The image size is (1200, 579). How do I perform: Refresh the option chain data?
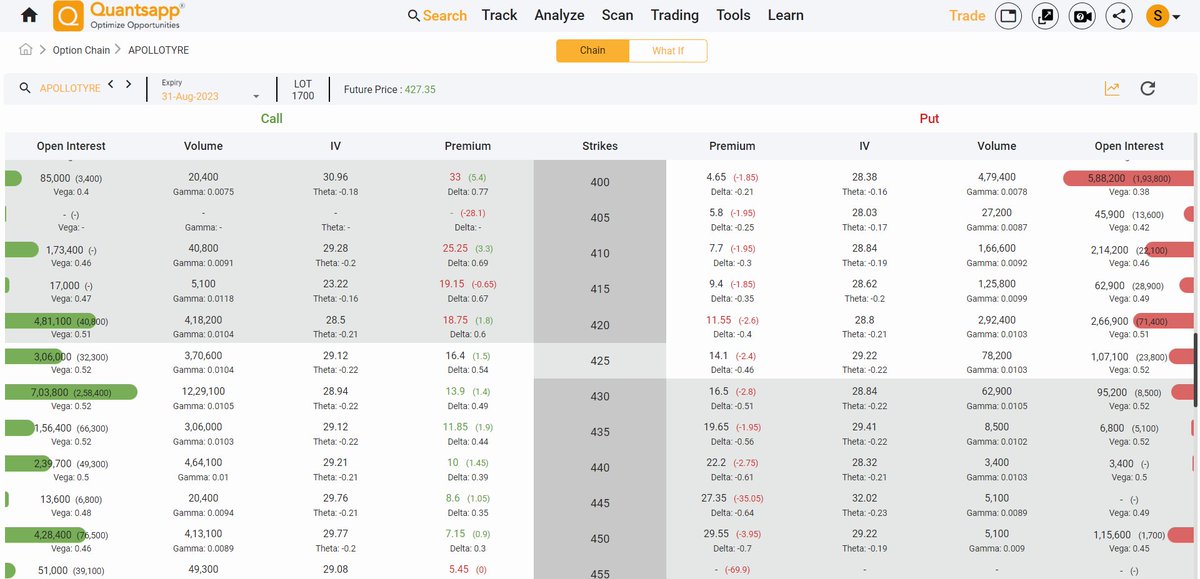1148,88
